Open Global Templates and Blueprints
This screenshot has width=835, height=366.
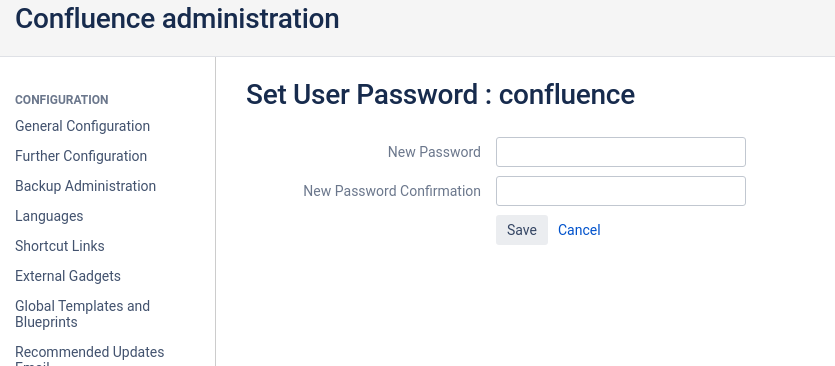click(83, 314)
